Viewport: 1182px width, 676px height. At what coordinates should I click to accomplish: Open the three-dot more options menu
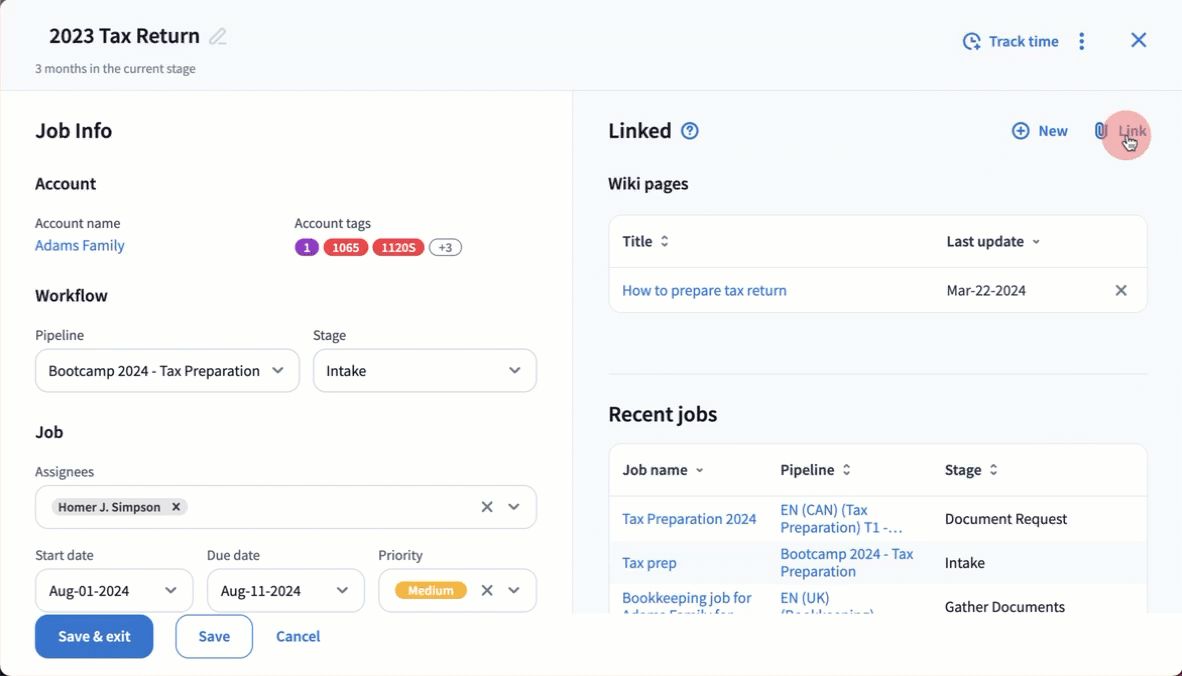[1082, 41]
